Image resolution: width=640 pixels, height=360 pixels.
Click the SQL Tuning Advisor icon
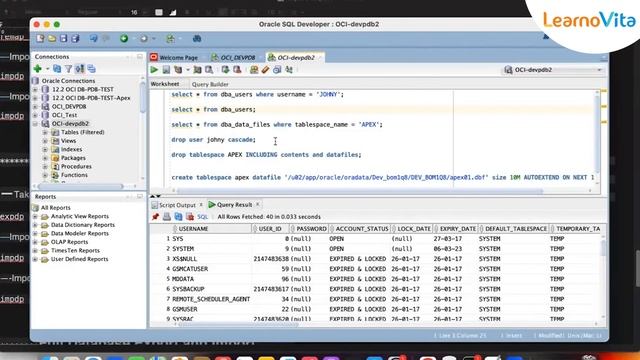(209, 70)
